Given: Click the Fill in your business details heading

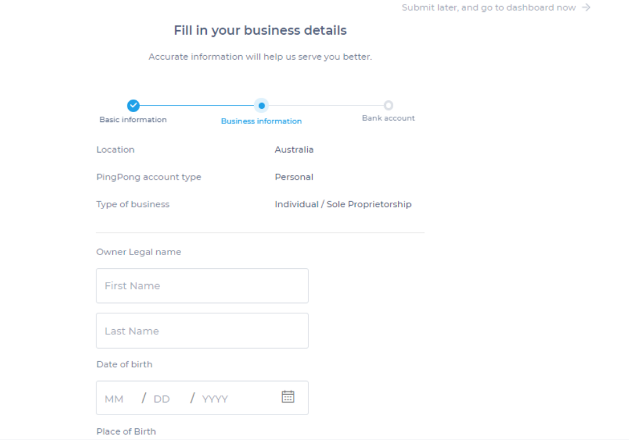Looking at the screenshot, I should coord(260,31).
